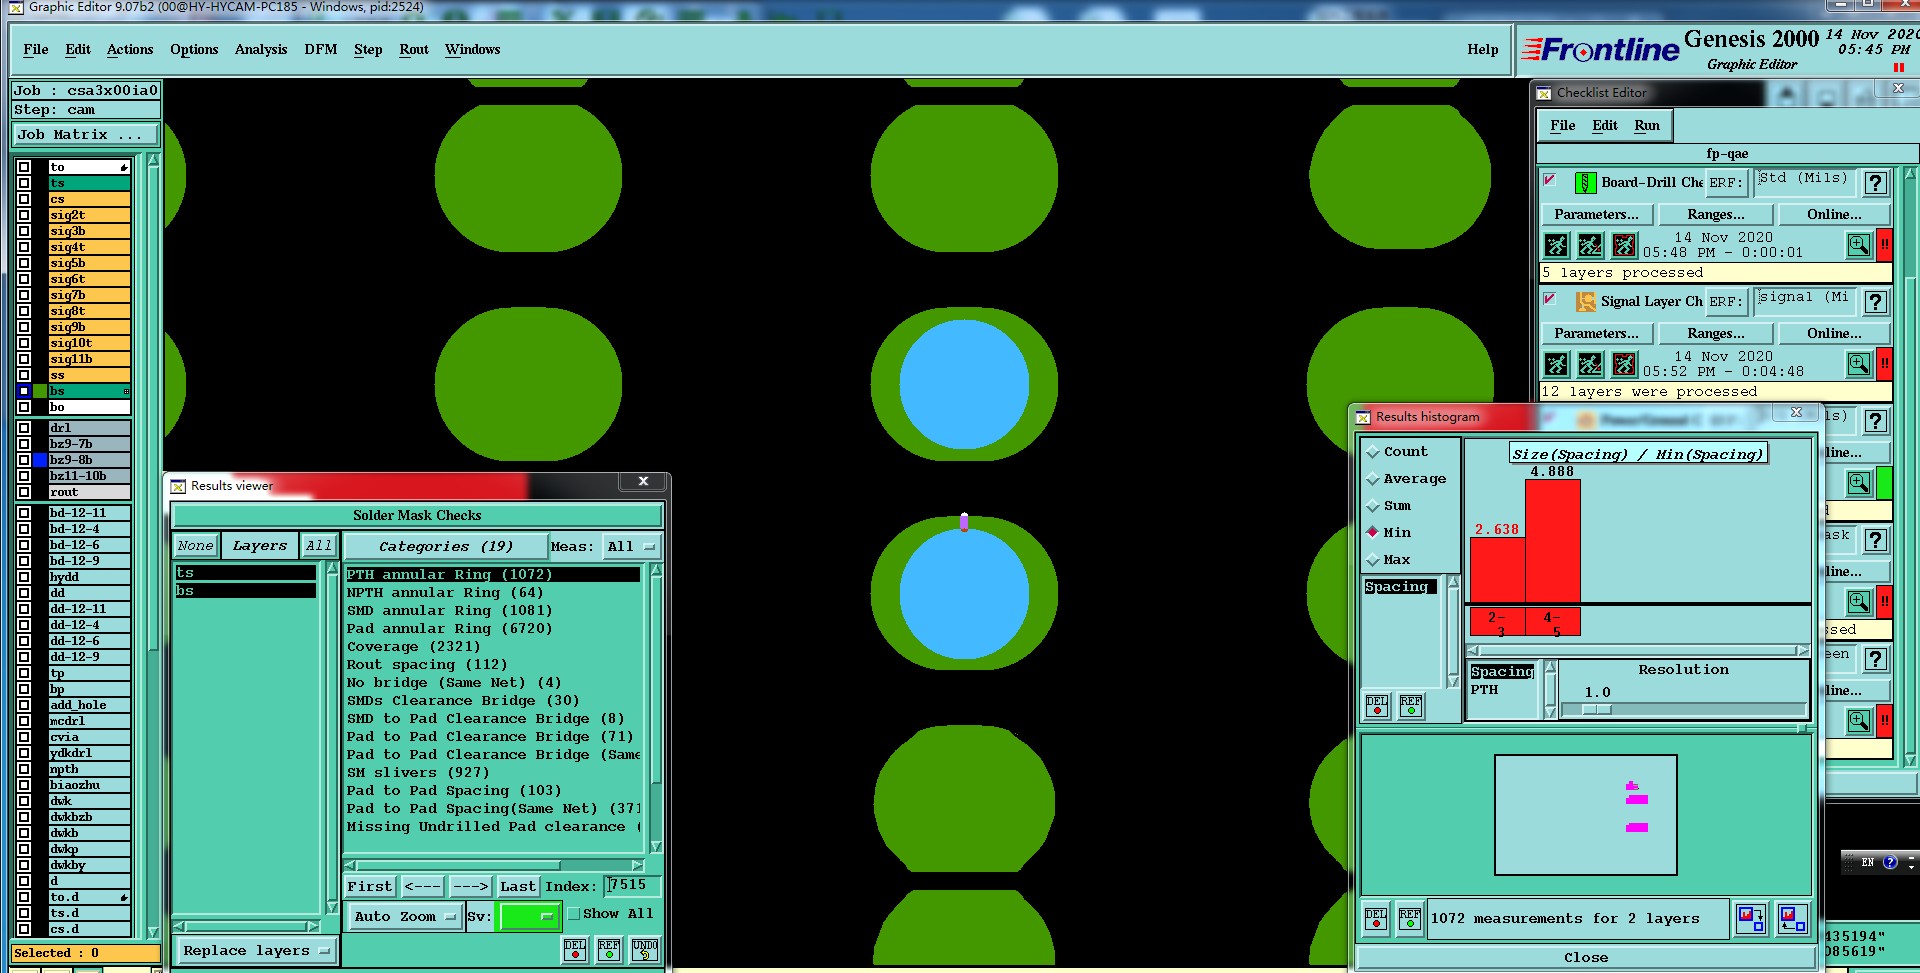Image resolution: width=1920 pixels, height=973 pixels.
Task: Click Std (Mils) ERF input field
Action: tap(1805, 181)
